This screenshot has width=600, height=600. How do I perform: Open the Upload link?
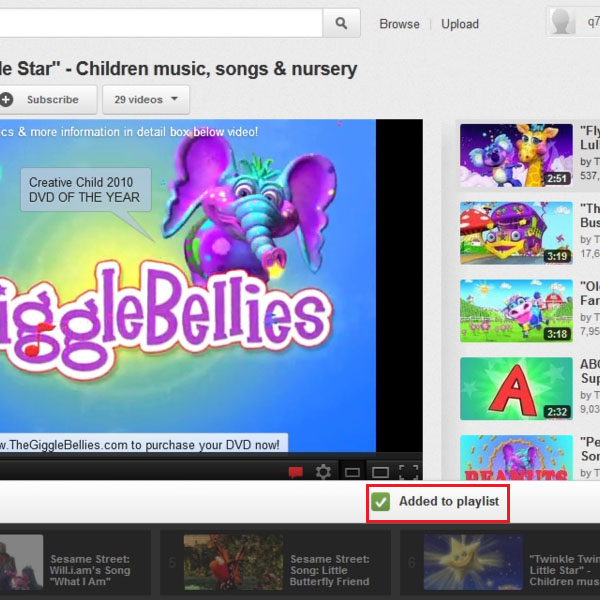460,24
